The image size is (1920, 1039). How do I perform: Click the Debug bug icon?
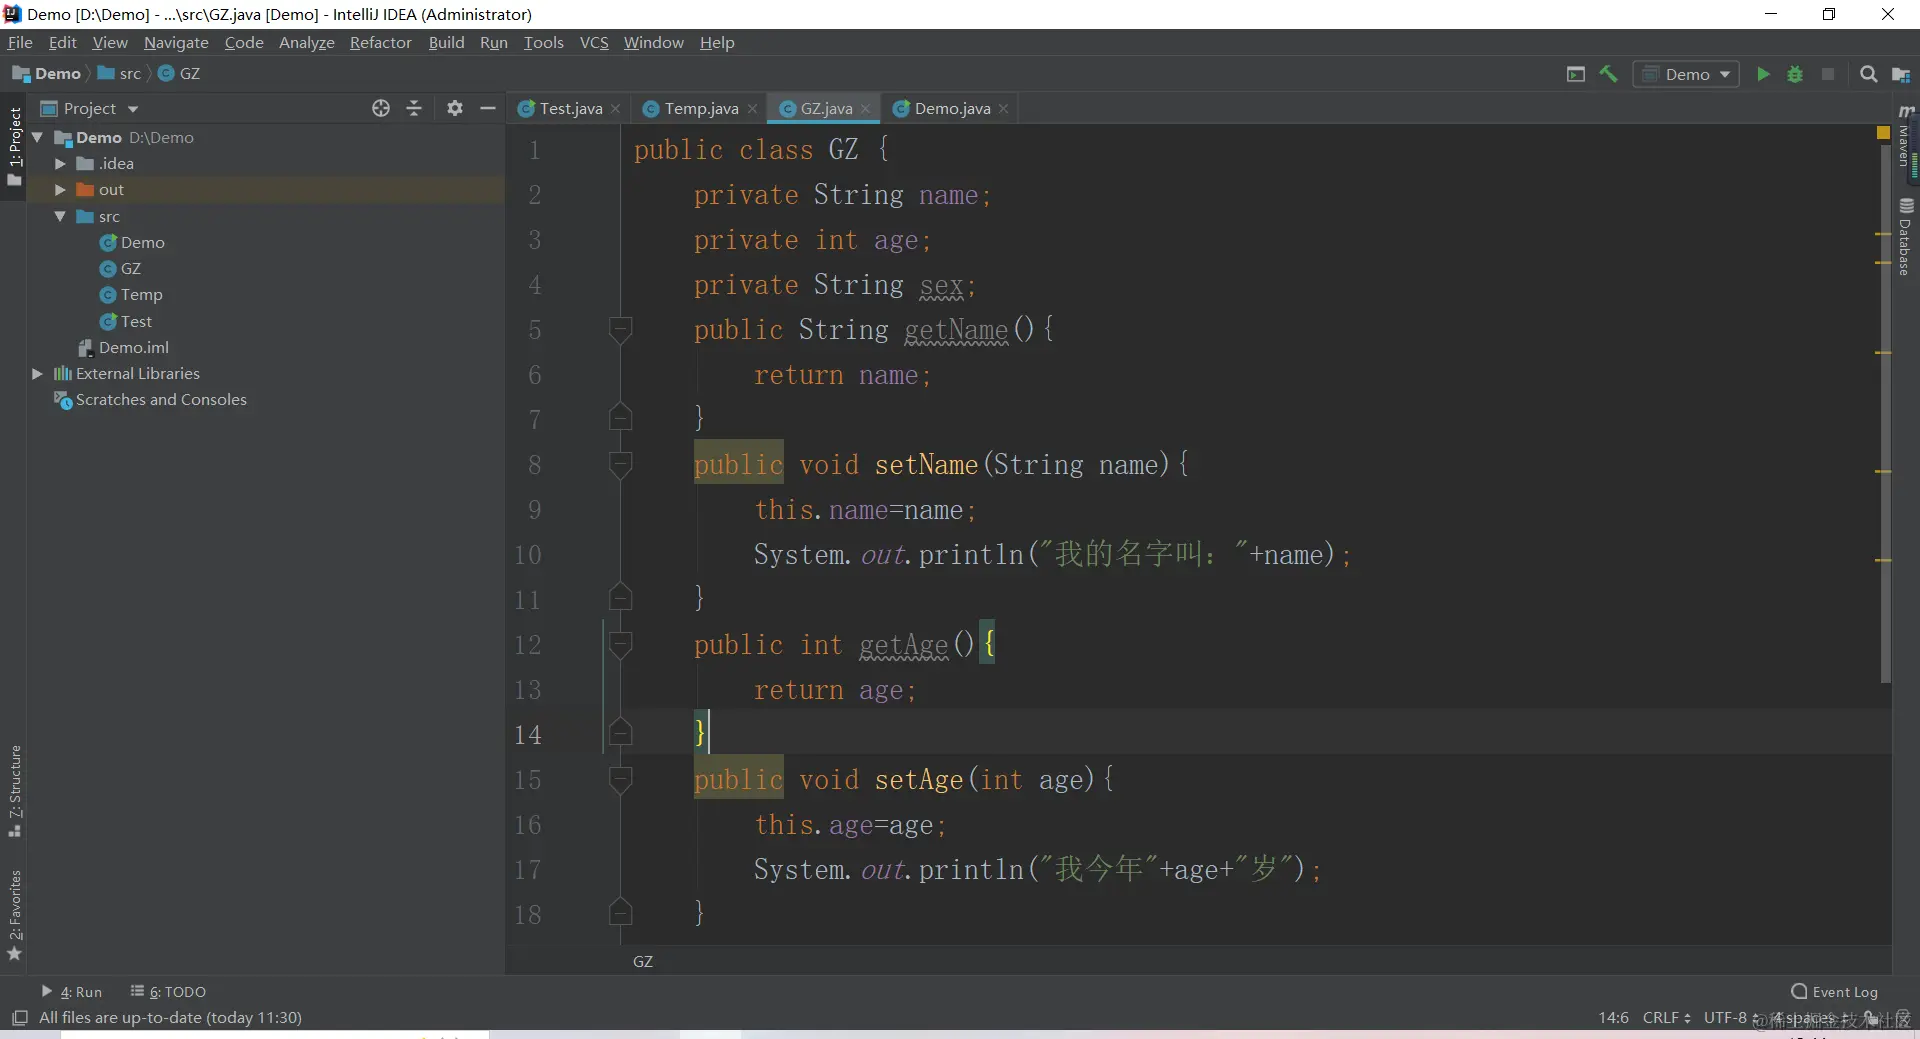pos(1795,74)
